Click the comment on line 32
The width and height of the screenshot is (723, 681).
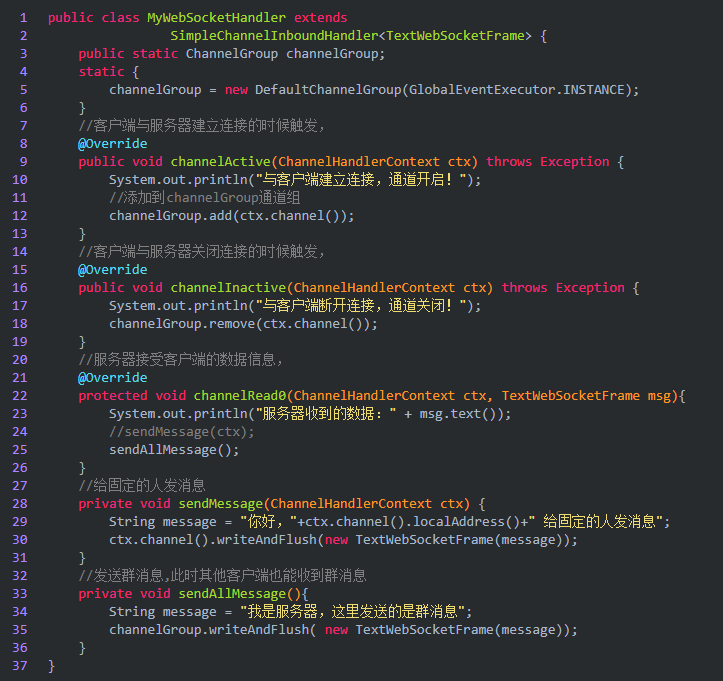pyautogui.click(x=222, y=575)
